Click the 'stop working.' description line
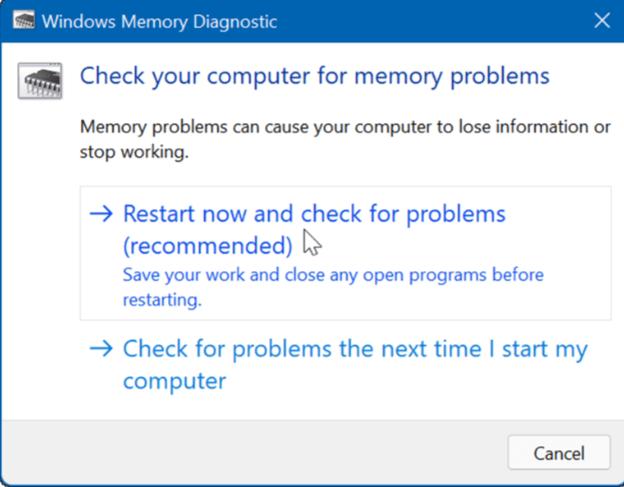 (134, 153)
